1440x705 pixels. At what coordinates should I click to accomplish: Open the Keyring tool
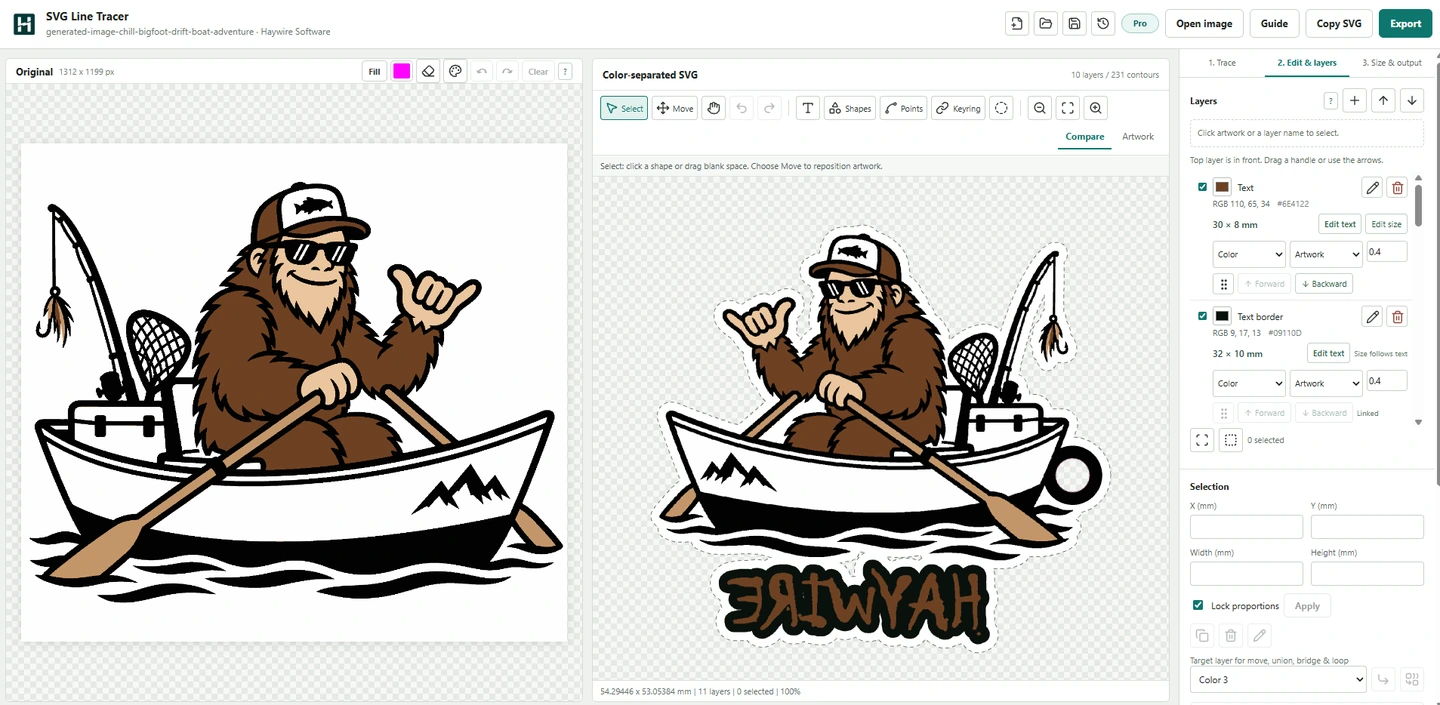pos(958,108)
